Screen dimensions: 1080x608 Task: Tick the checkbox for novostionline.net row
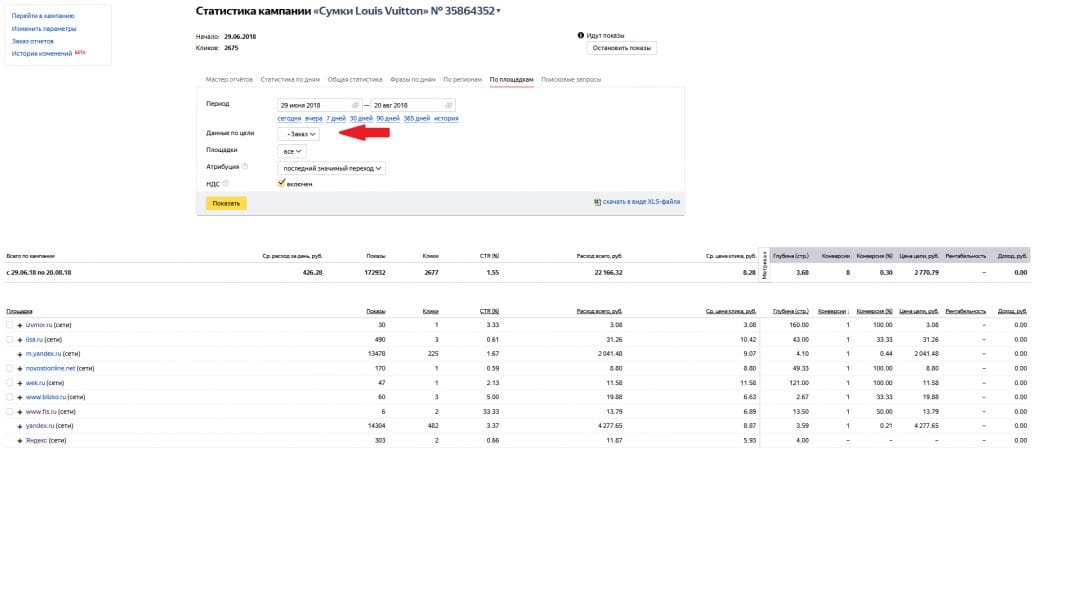pyautogui.click(x=10, y=368)
